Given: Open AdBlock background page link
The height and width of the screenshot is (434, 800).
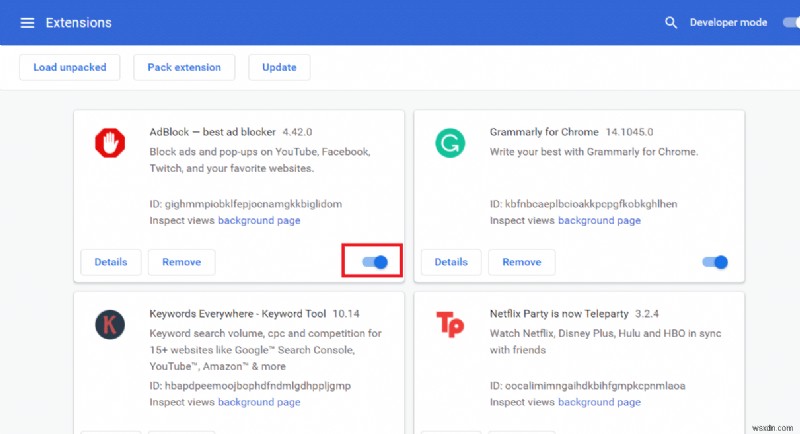Looking at the screenshot, I should (x=259, y=219).
